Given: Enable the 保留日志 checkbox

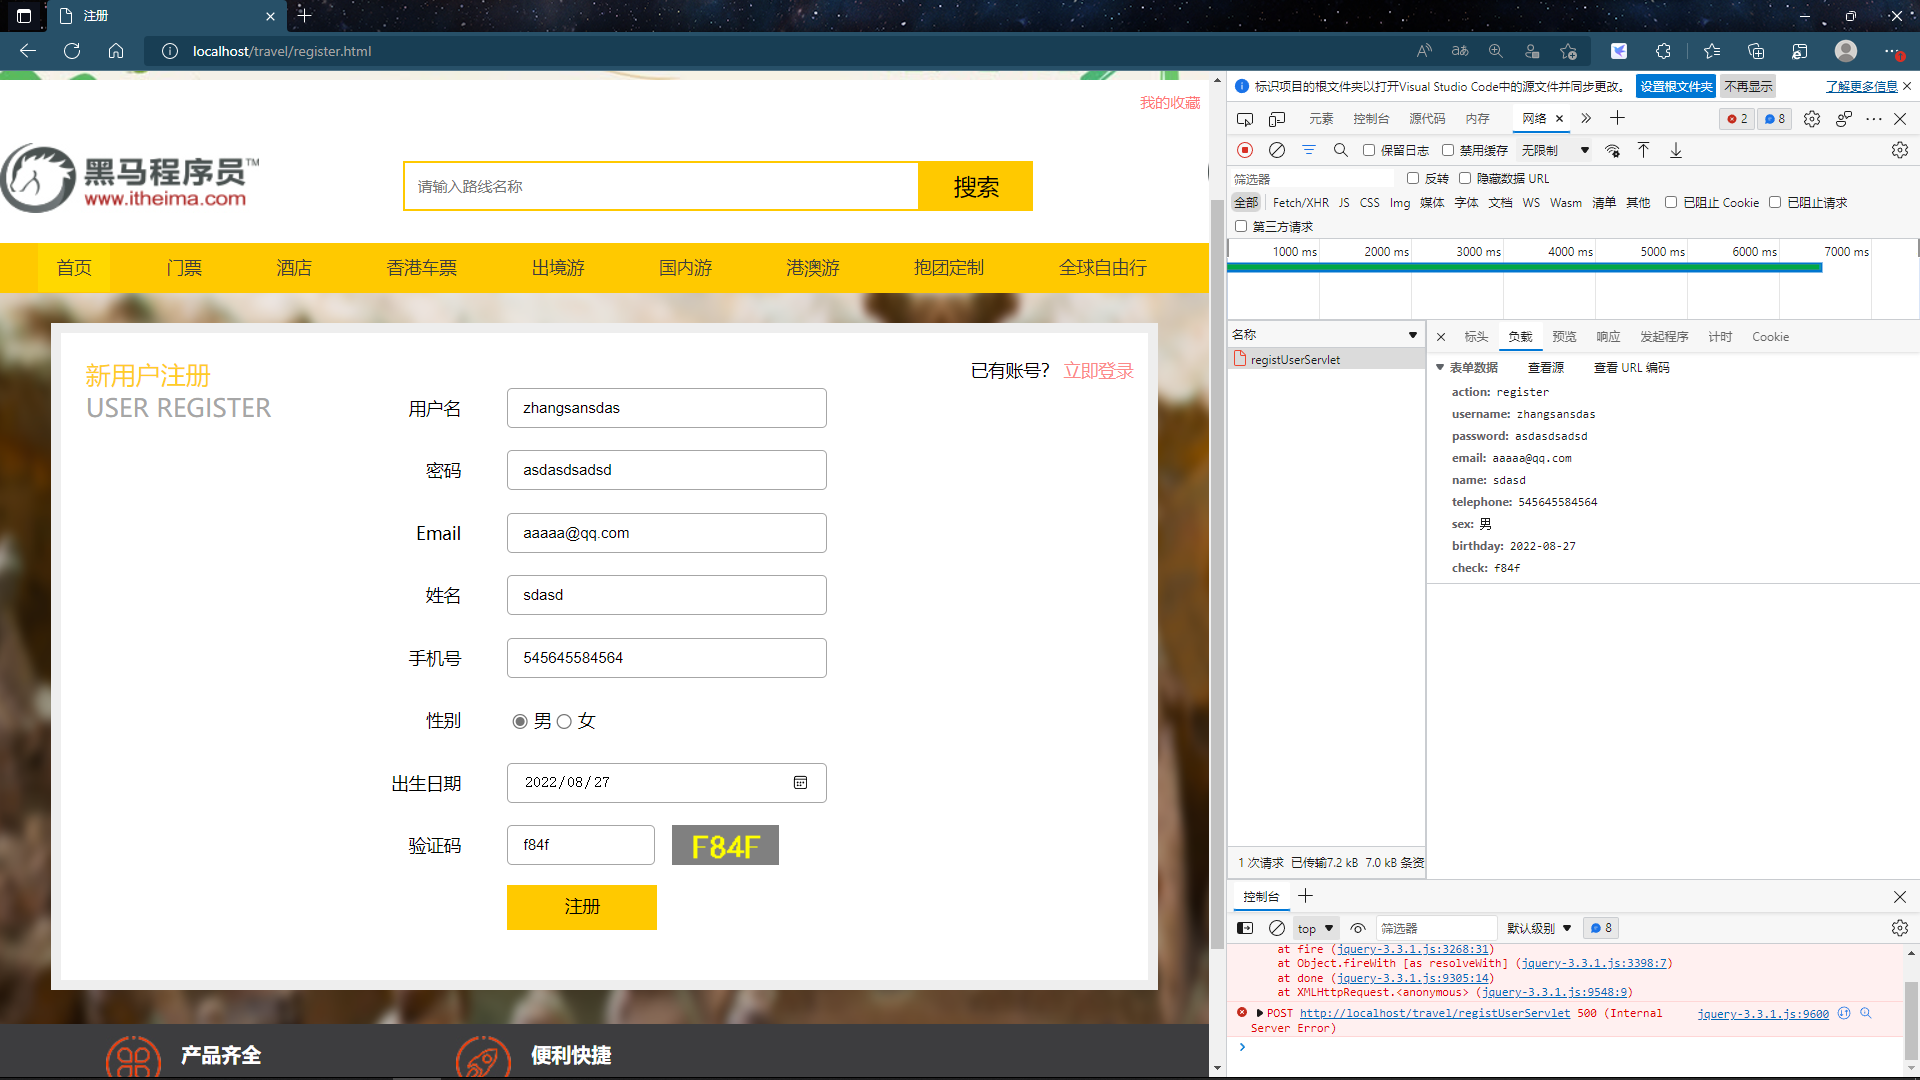Looking at the screenshot, I should click(x=1369, y=150).
